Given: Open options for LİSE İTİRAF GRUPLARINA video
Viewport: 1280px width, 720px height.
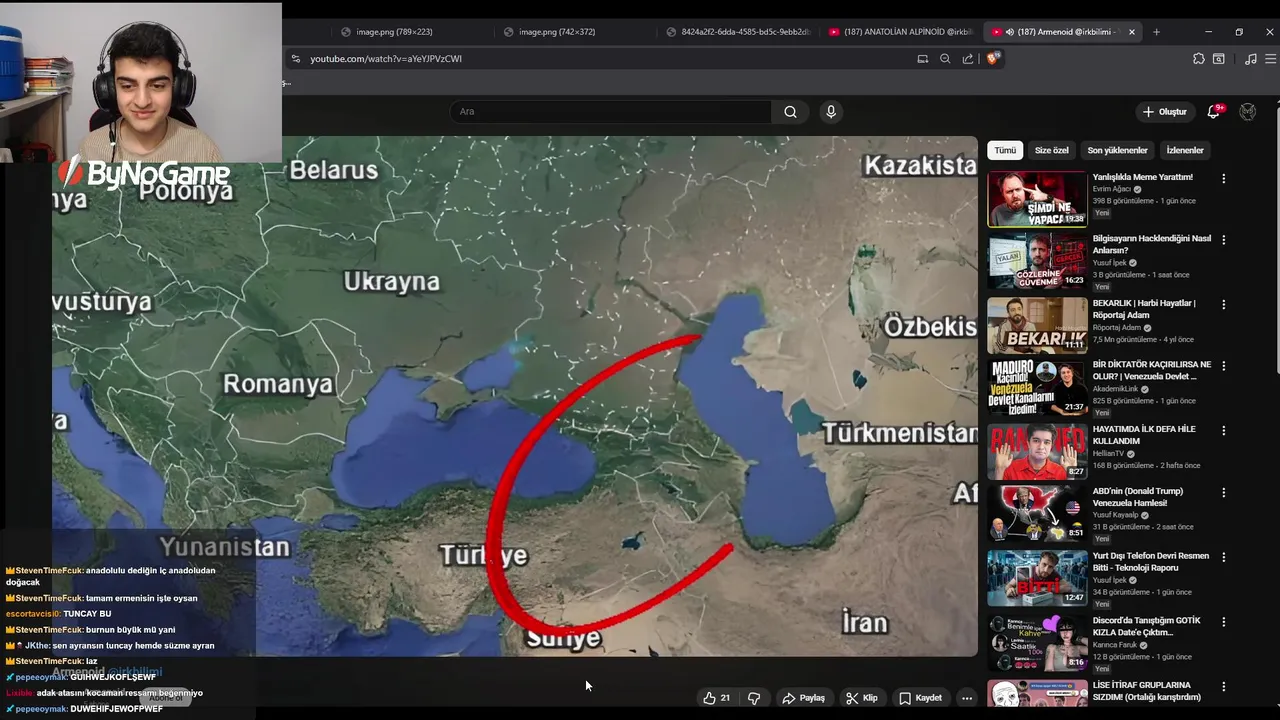Looking at the screenshot, I should 1223,687.
